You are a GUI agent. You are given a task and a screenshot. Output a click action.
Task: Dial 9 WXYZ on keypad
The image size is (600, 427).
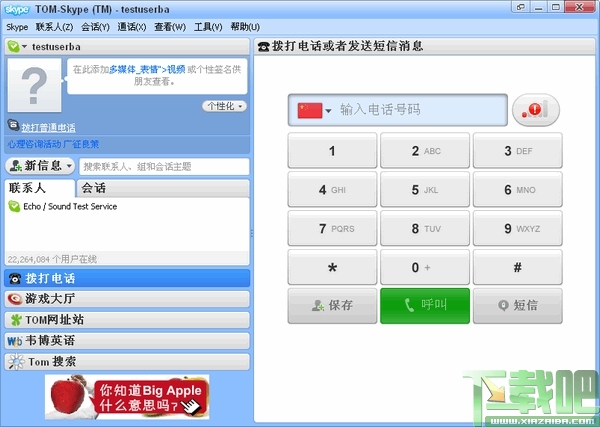517,228
